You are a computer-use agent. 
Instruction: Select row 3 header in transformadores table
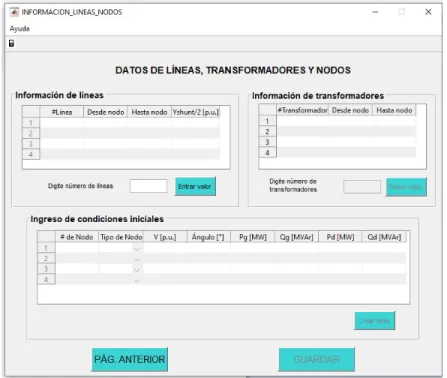point(267,142)
